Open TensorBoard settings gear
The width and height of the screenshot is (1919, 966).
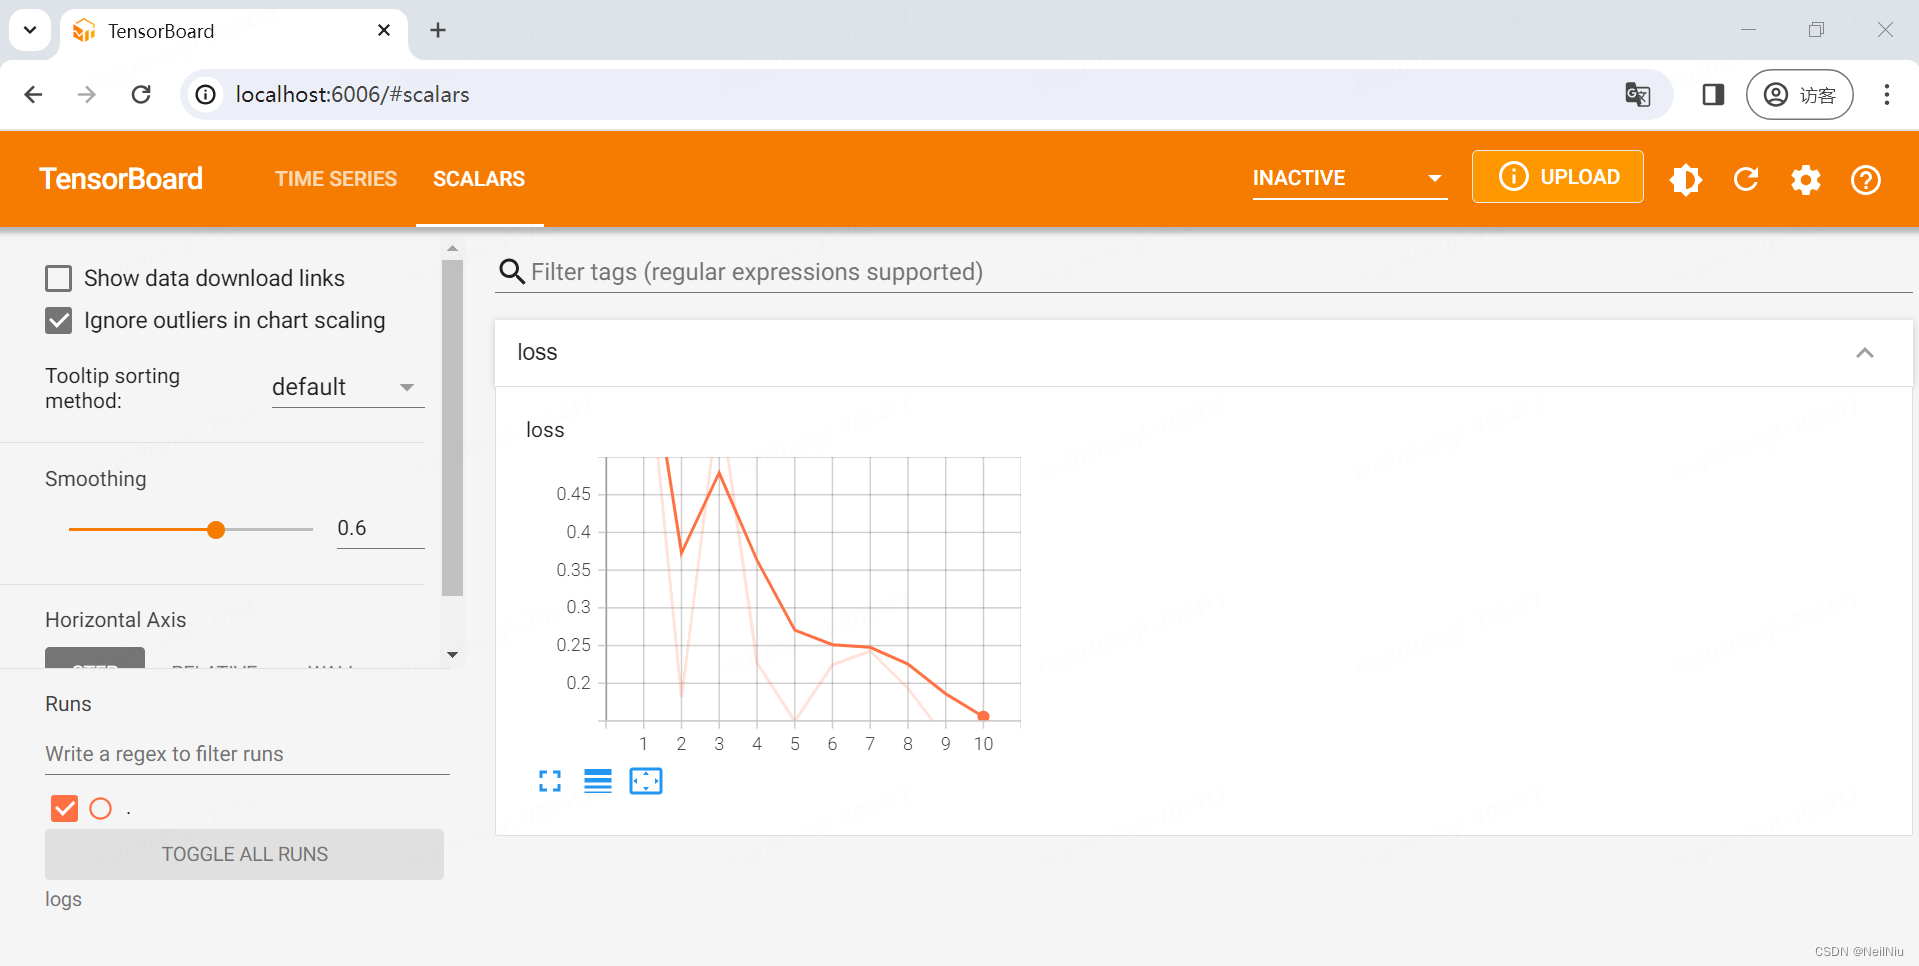[1806, 180]
